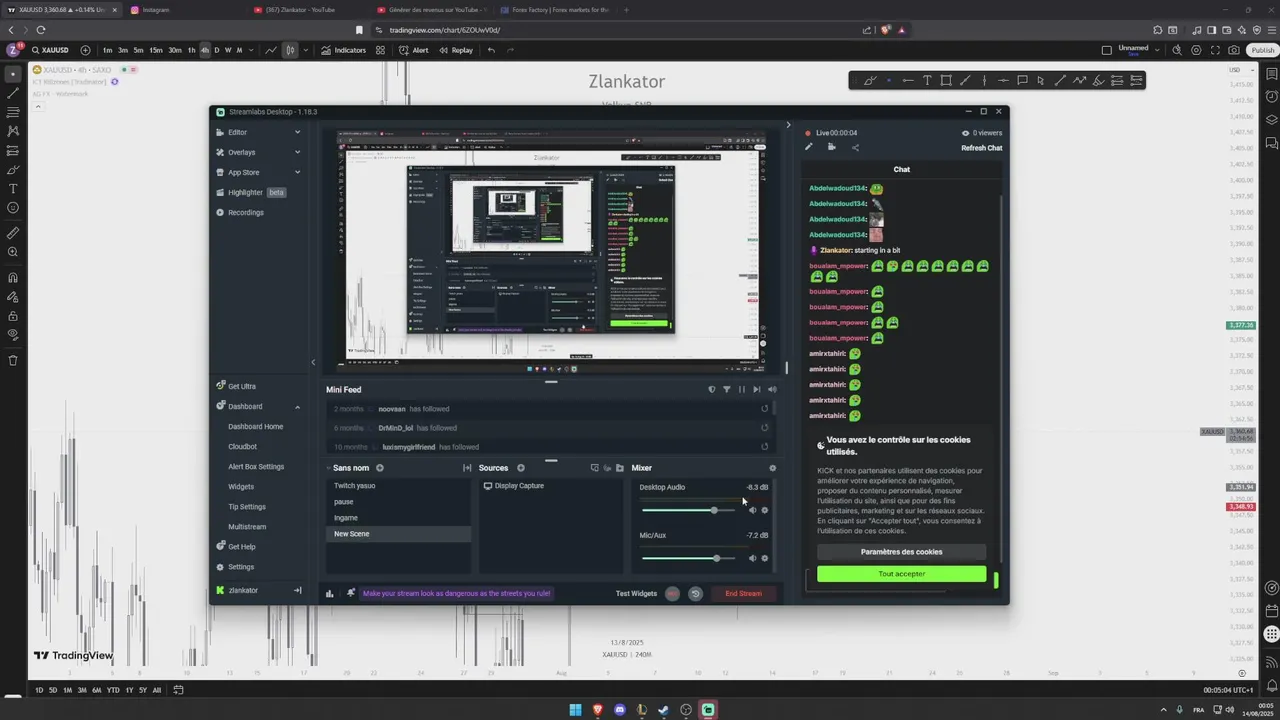
Task: Select the pause scene
Action: 399,502
